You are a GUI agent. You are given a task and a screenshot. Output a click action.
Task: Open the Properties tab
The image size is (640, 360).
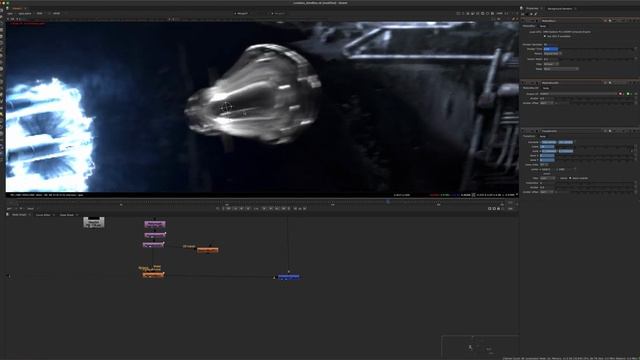tap(532, 8)
